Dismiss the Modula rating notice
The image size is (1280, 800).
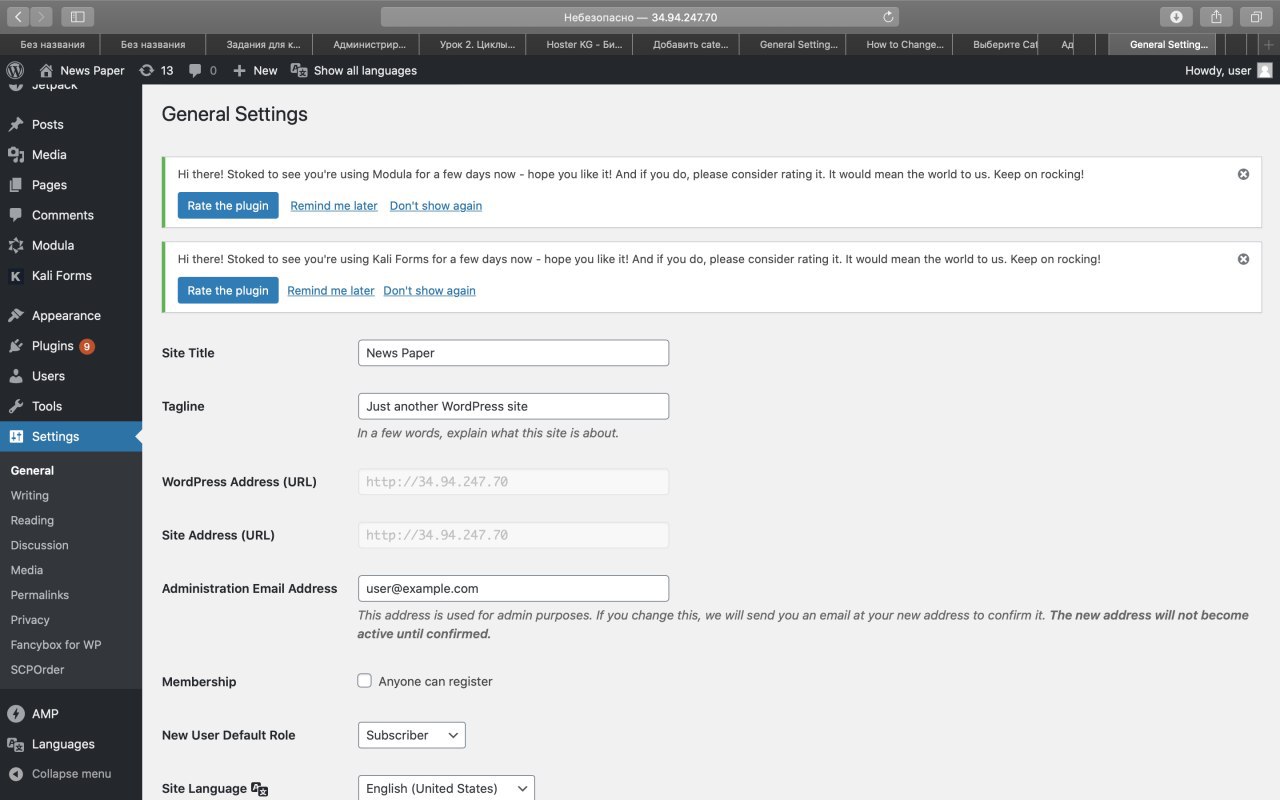1243,174
